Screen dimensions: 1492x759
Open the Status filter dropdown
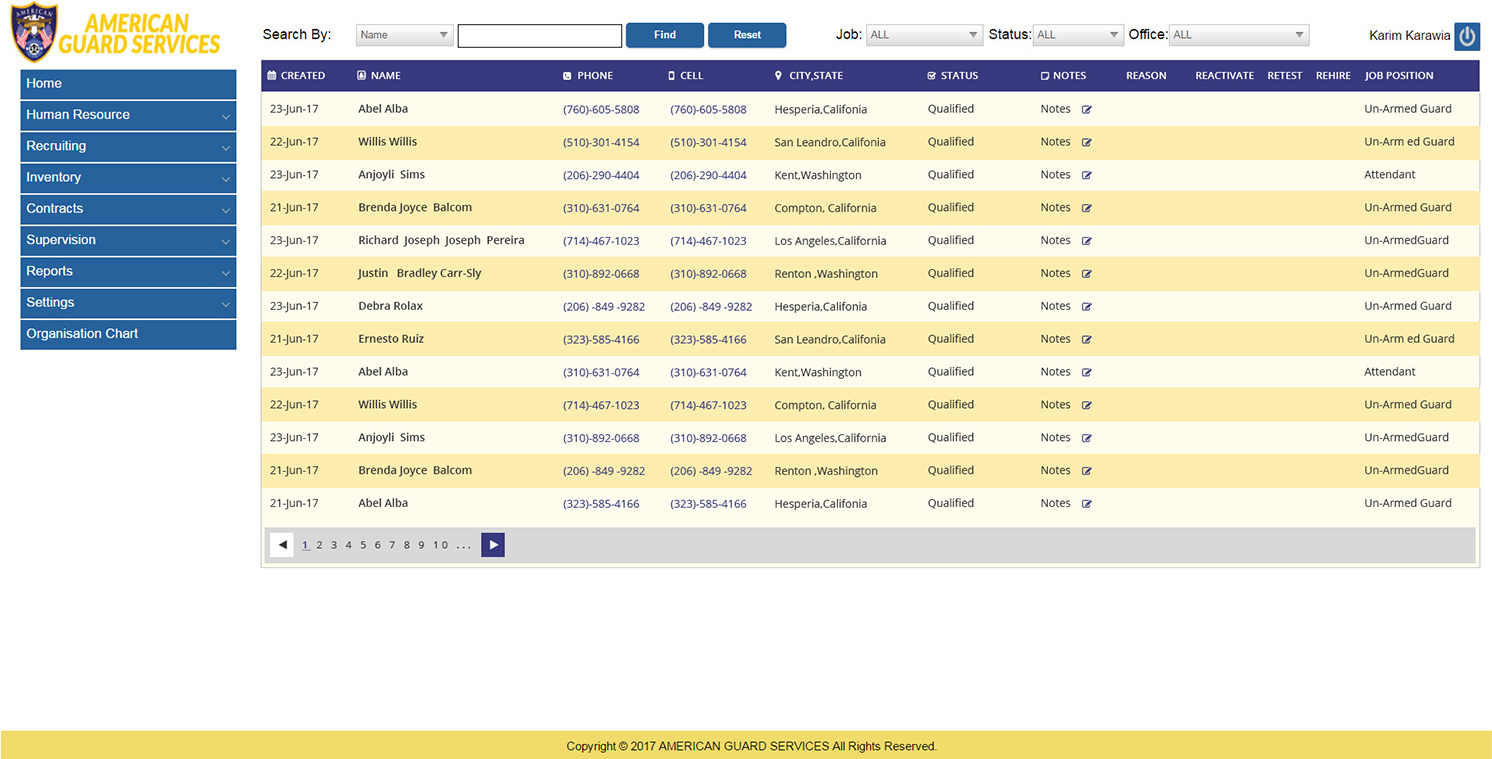click(1078, 35)
